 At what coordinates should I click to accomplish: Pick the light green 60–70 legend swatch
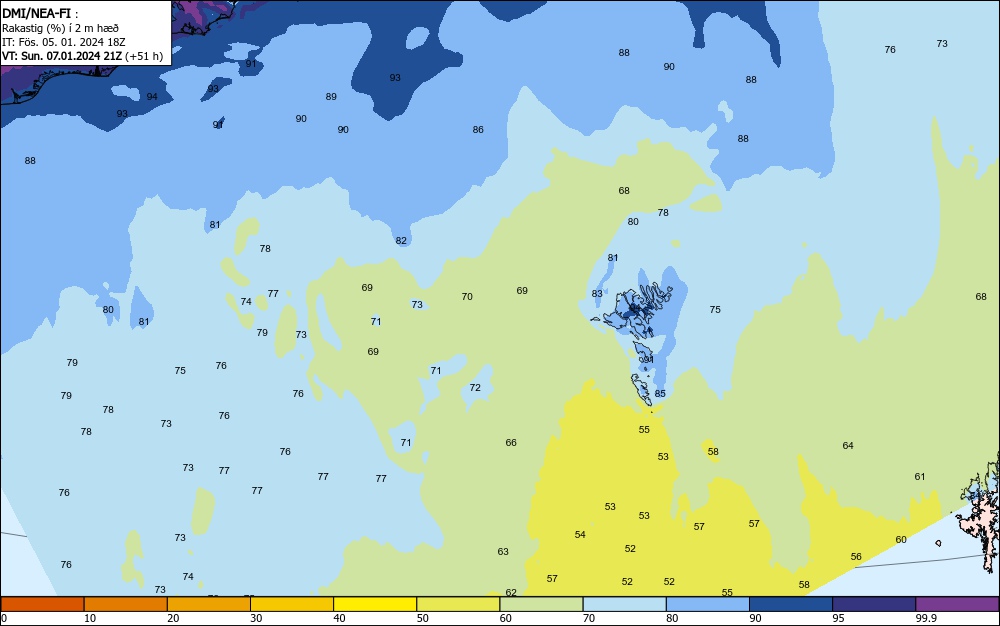[541, 604]
